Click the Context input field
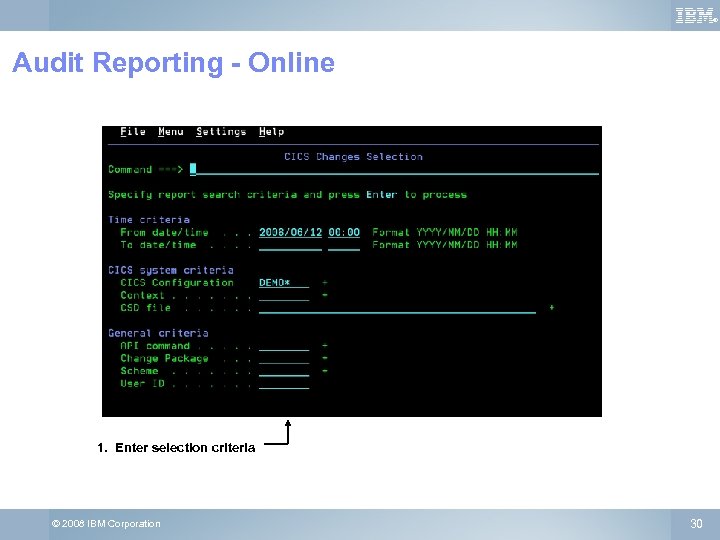This screenshot has height=540, width=720. pos(284,296)
